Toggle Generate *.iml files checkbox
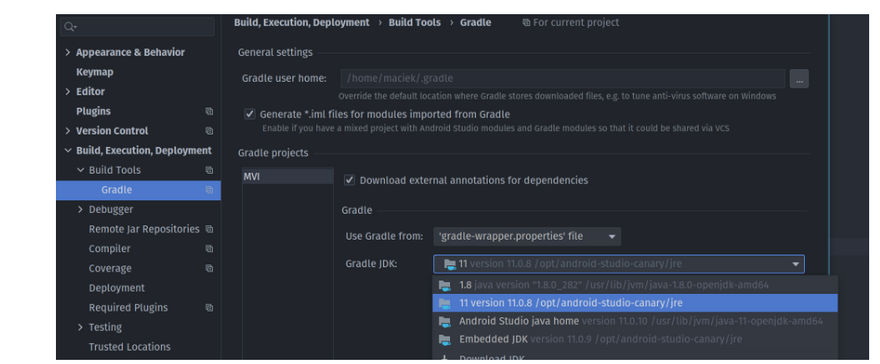This screenshot has height=364, width=880. [250, 114]
